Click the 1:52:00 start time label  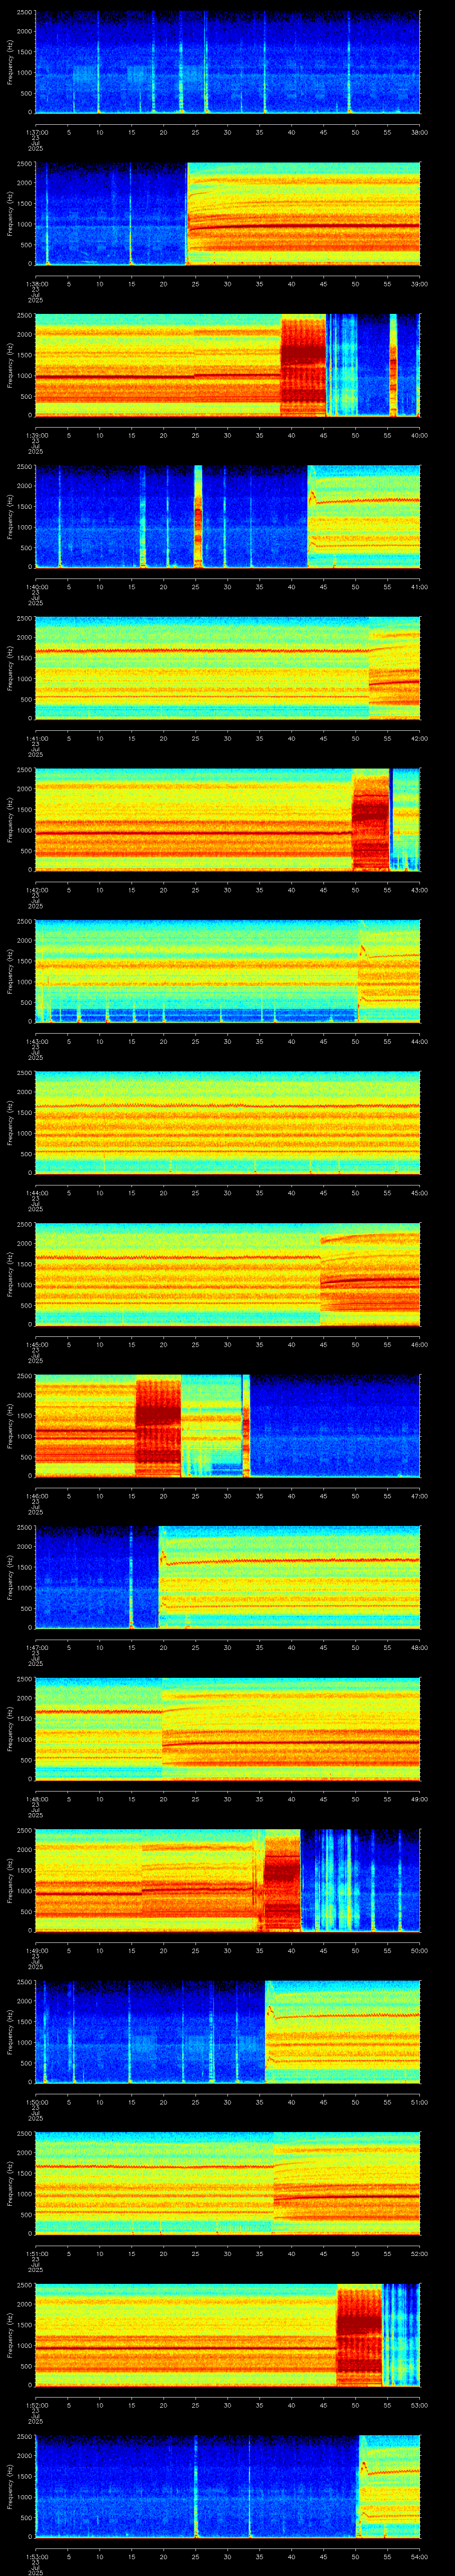(37, 2405)
